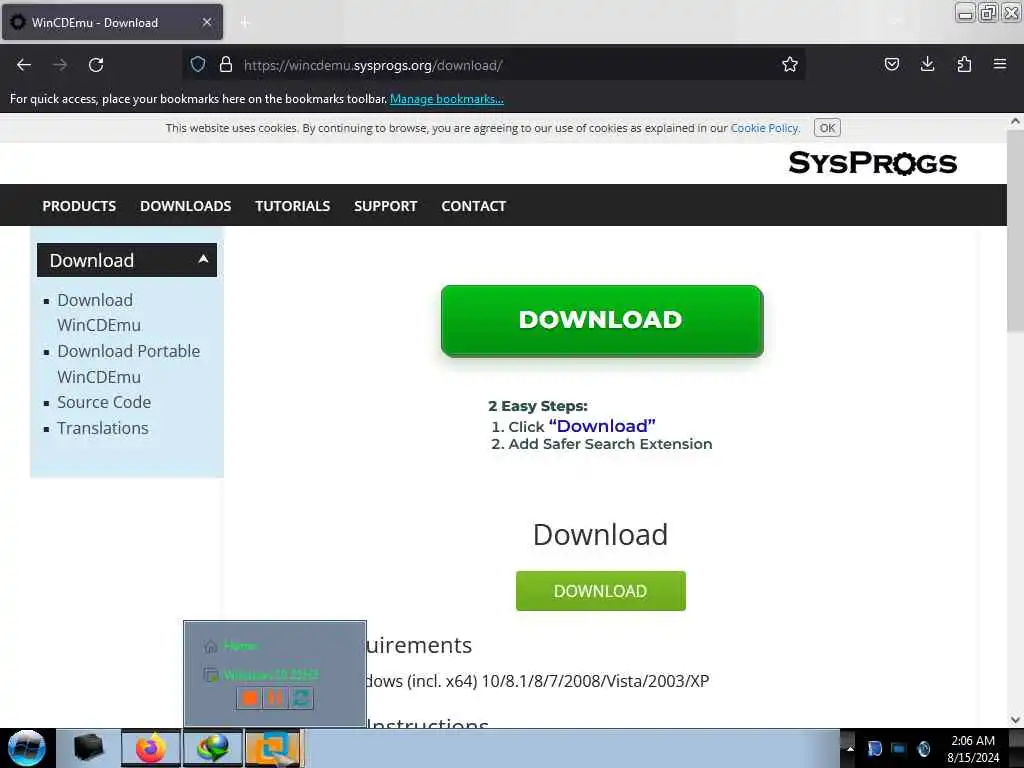Open the Firefox downloads panel icon
The height and width of the screenshot is (768, 1024).
coord(927,64)
